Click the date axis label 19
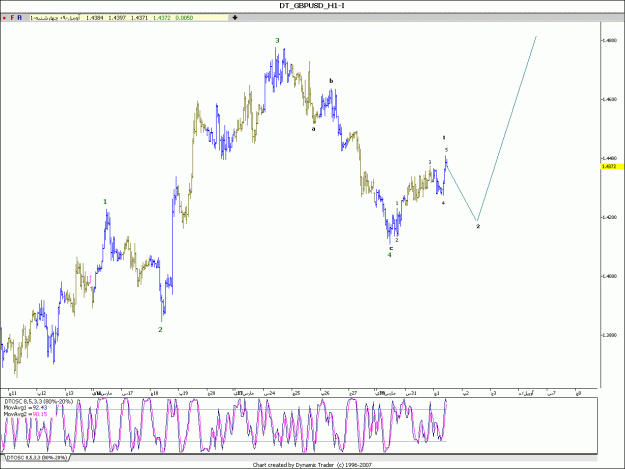The height and width of the screenshot is (469, 625). [183, 393]
